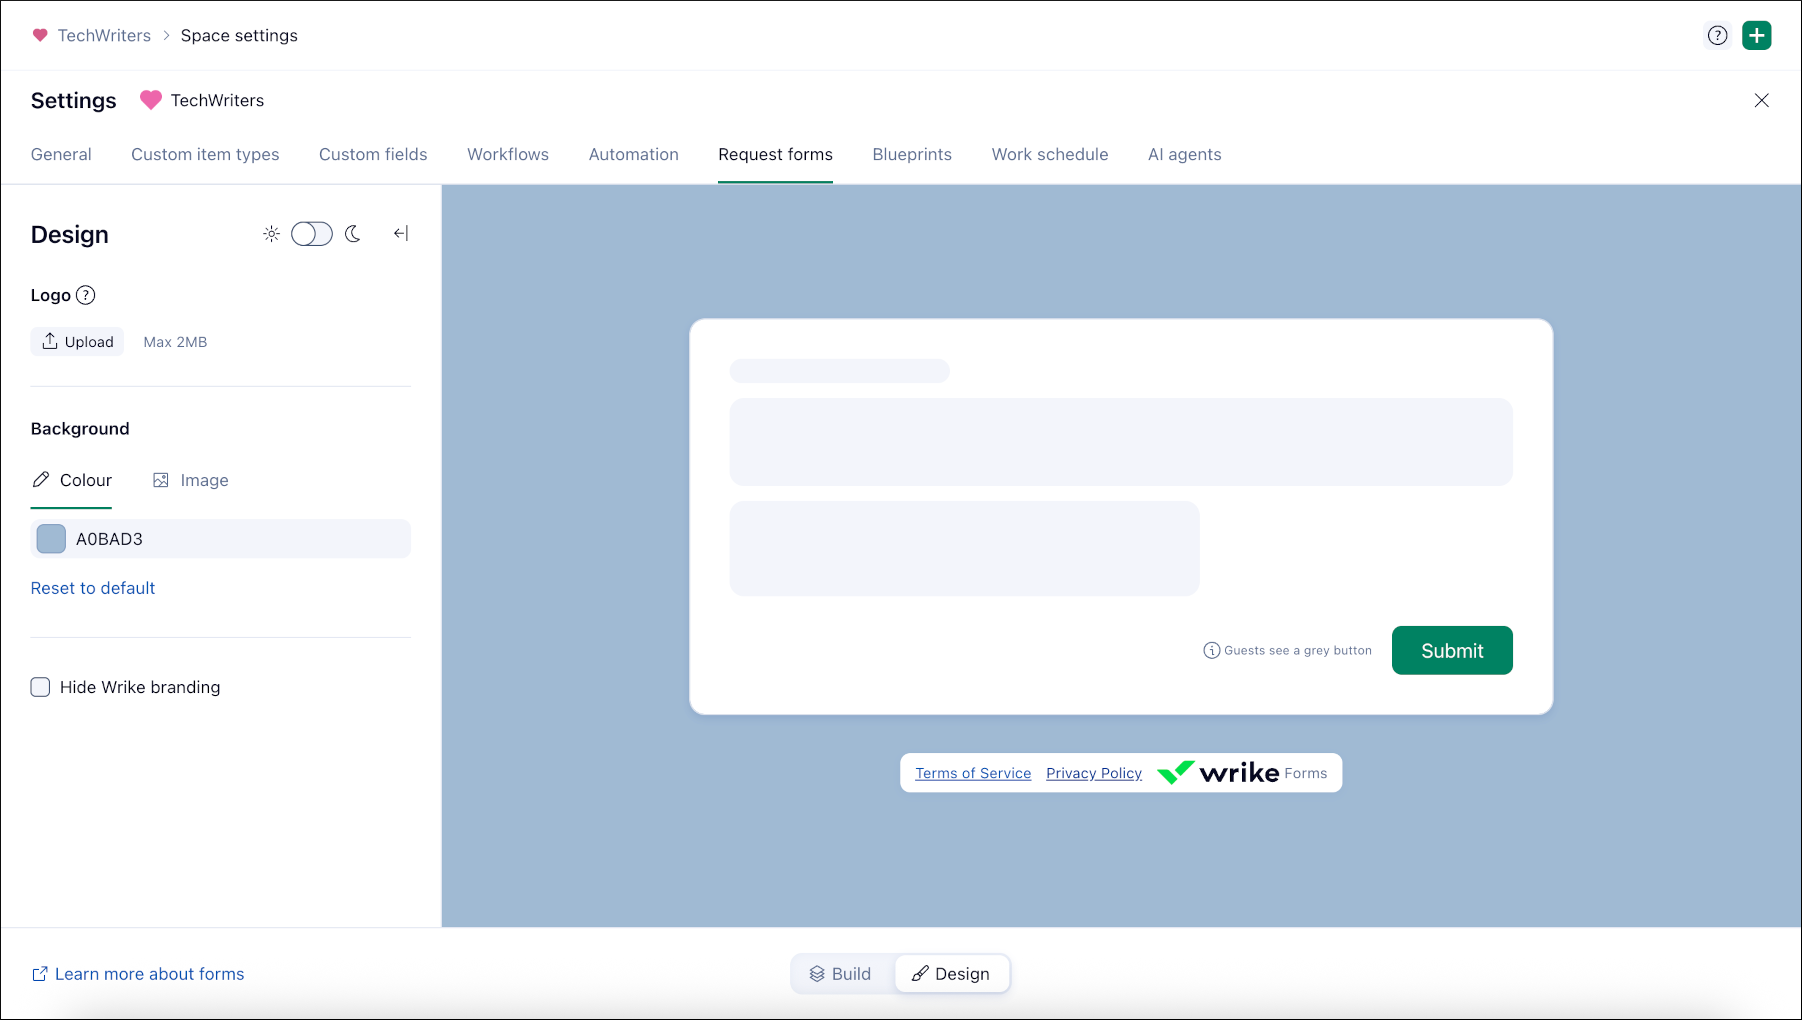Image resolution: width=1802 pixels, height=1020 pixels.
Task: Open the General settings tab
Action: [61, 154]
